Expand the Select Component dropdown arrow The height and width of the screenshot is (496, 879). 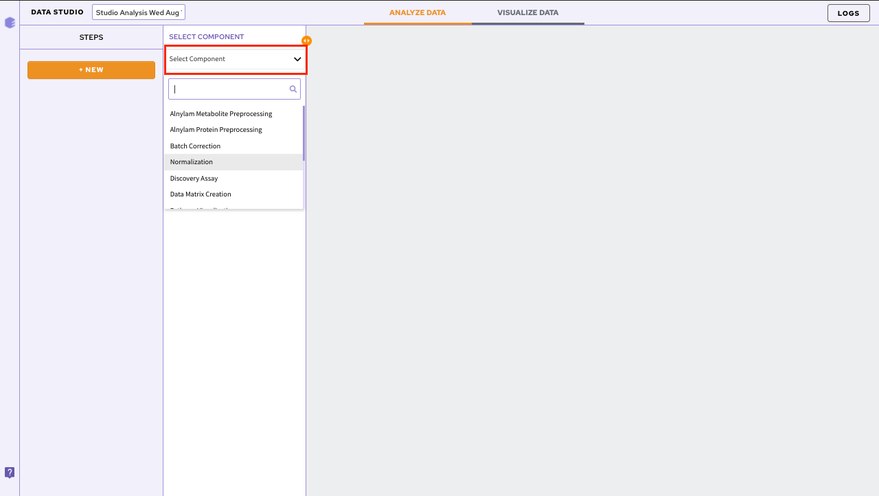(x=297, y=59)
